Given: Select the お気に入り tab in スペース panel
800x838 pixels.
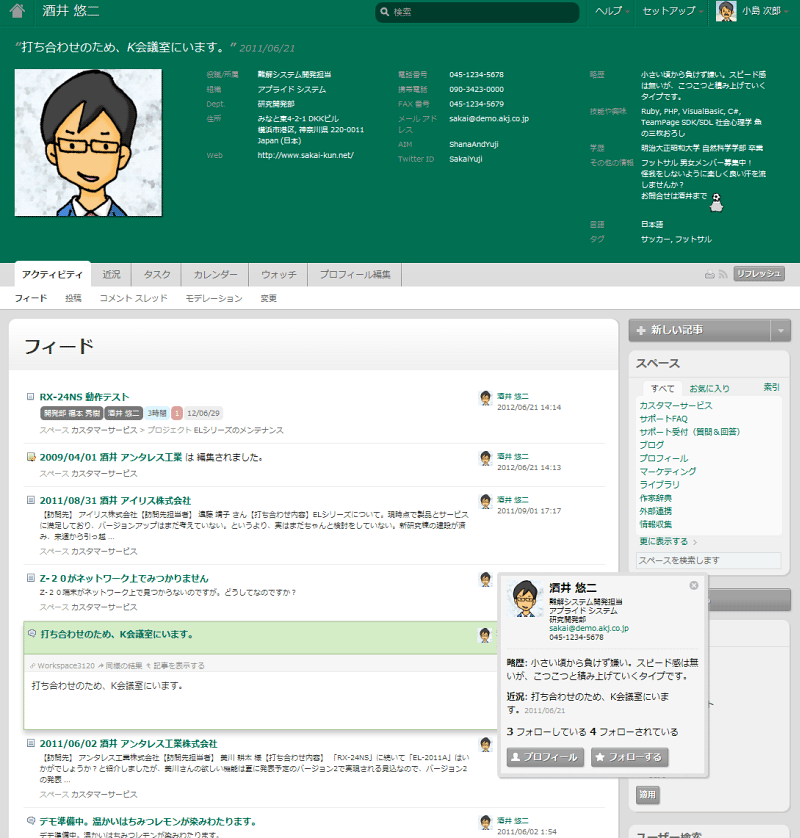Looking at the screenshot, I should point(709,388).
